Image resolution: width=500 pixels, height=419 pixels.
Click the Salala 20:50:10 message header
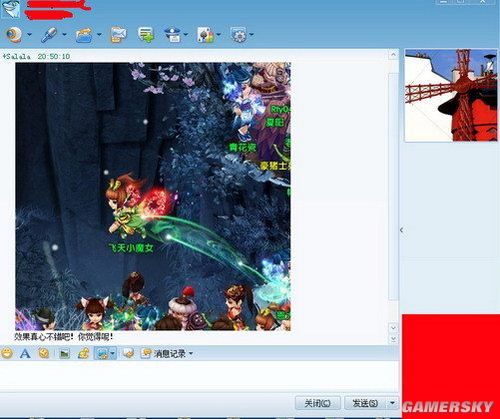[36, 56]
